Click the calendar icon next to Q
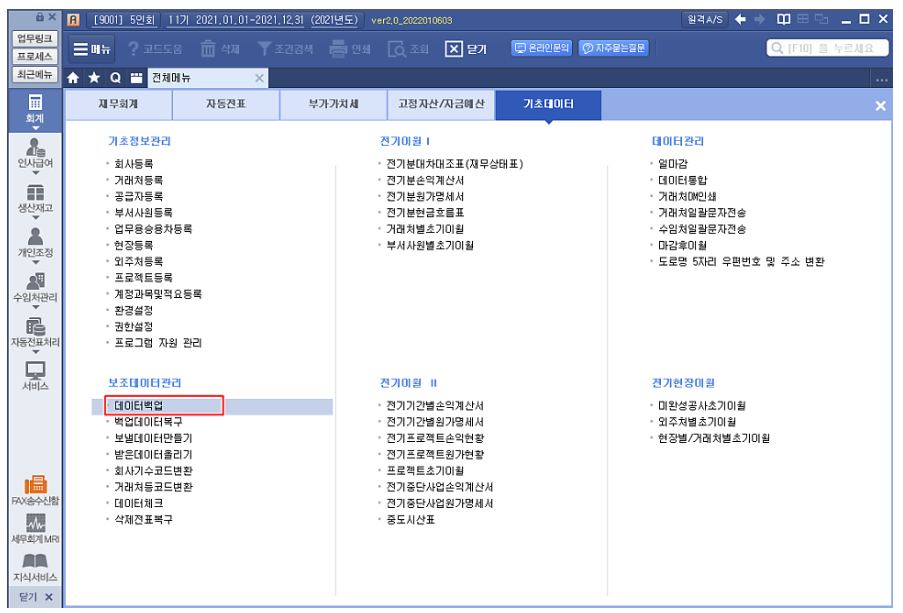 pyautogui.click(x=136, y=78)
